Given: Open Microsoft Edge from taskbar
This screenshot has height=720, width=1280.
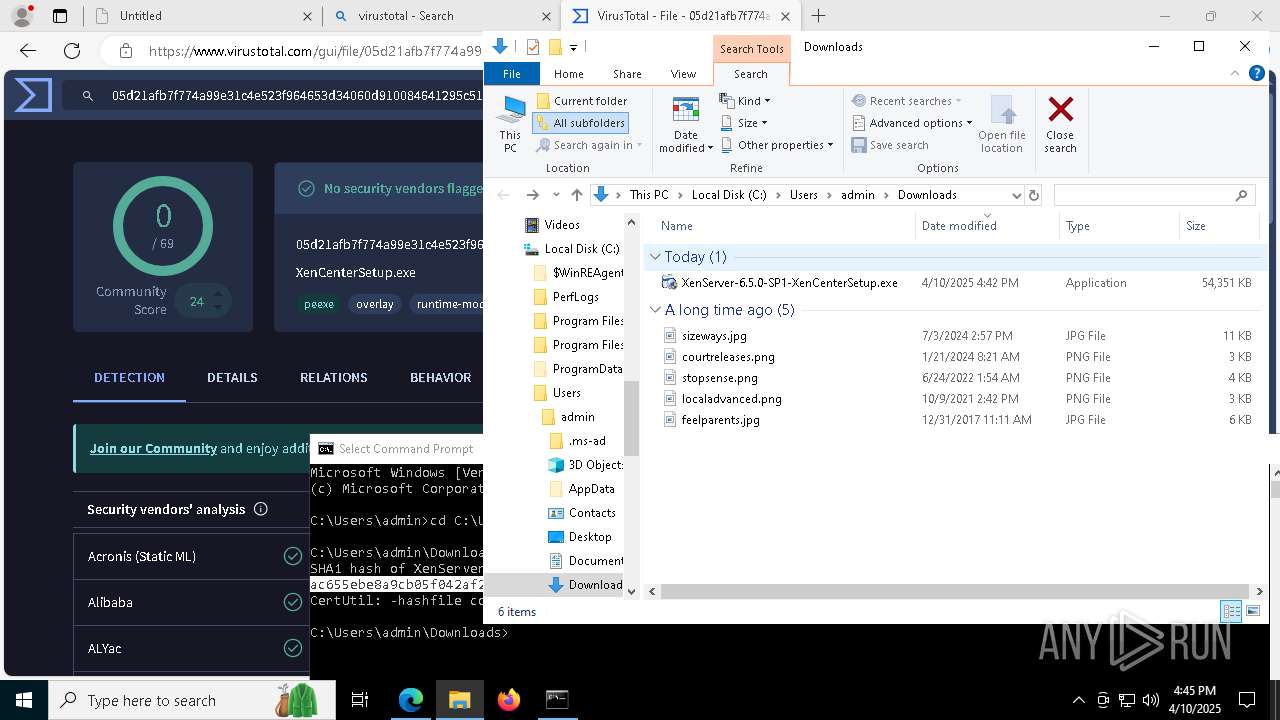Looking at the screenshot, I should [x=411, y=700].
